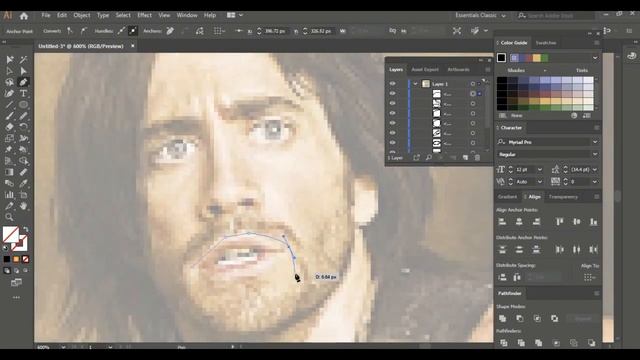Select the Zoom tool
The width and height of the screenshot is (640, 360).
9,217
